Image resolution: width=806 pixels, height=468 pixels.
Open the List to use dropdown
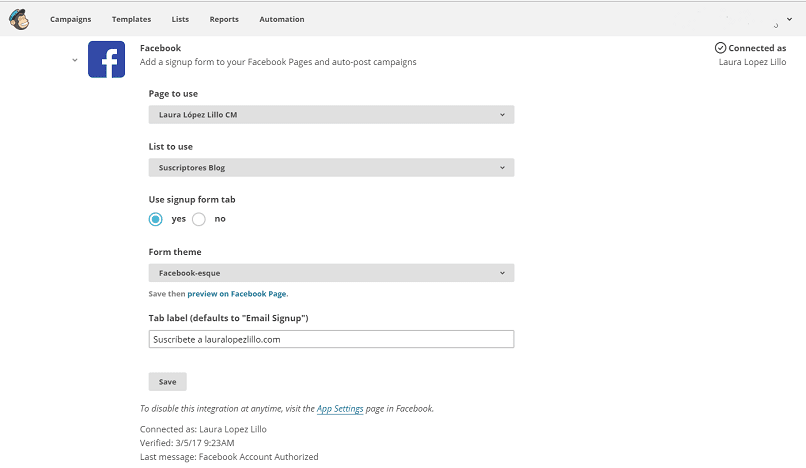(331, 168)
